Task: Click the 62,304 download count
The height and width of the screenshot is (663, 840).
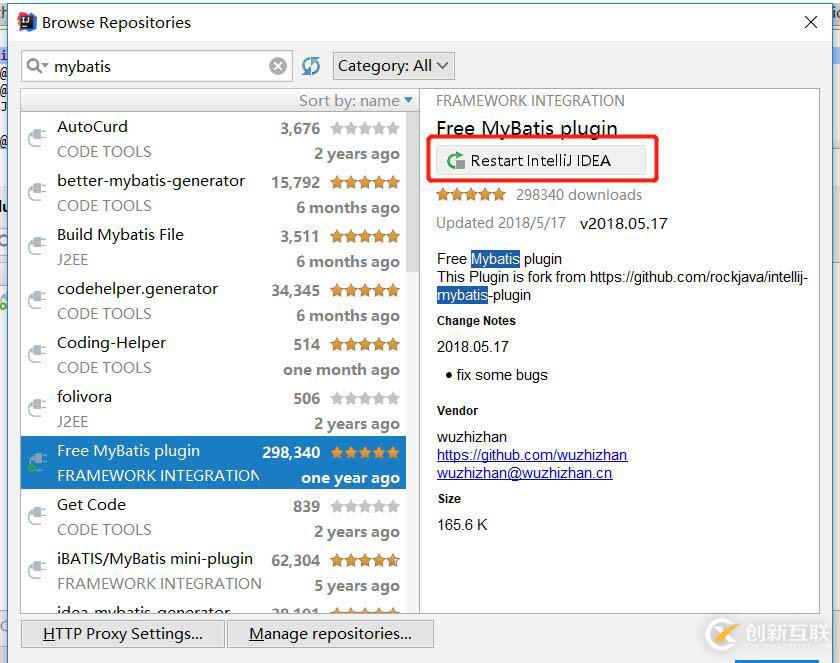Action: click(x=296, y=561)
